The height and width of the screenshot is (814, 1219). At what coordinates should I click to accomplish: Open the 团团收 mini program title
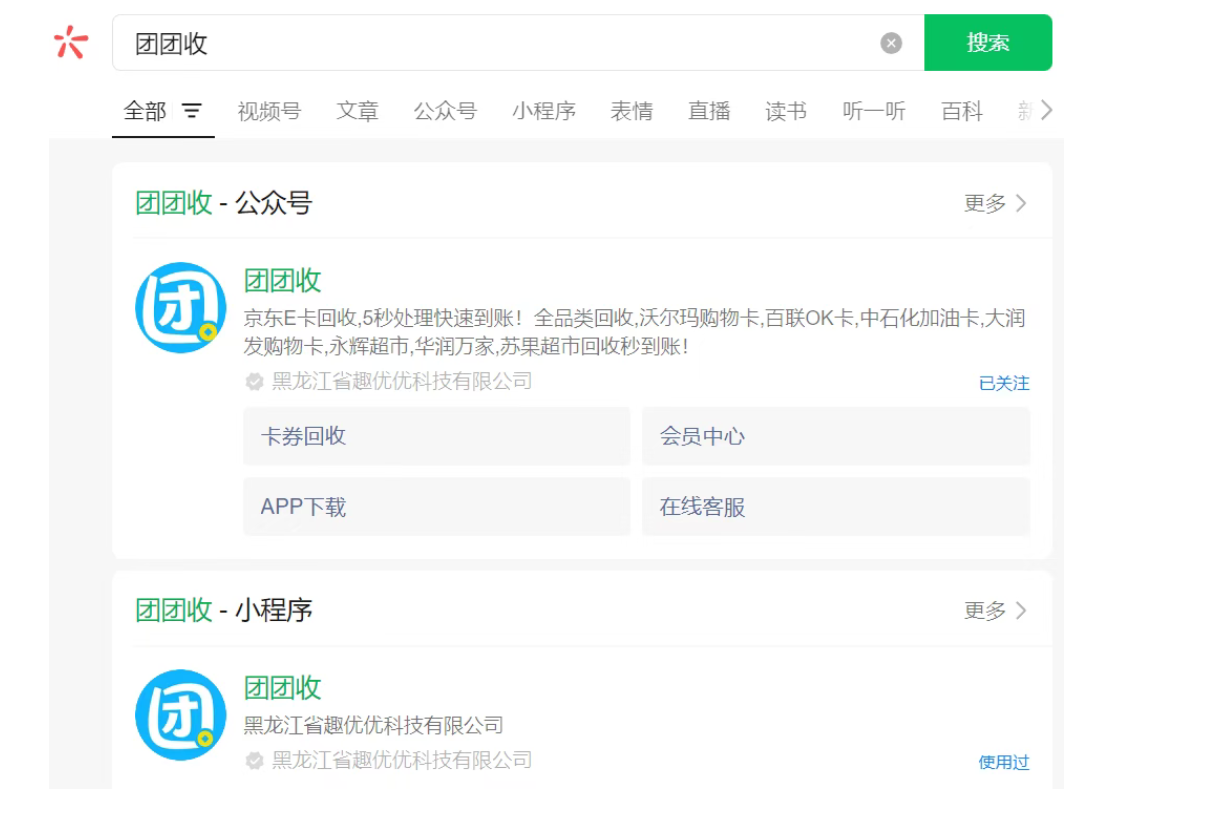point(283,687)
